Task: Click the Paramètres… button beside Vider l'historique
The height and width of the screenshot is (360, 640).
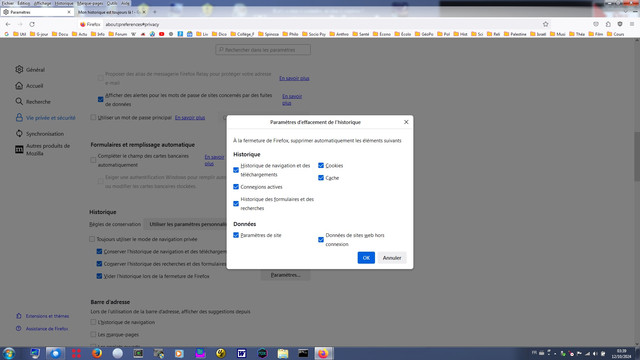Action: pyautogui.click(x=285, y=275)
